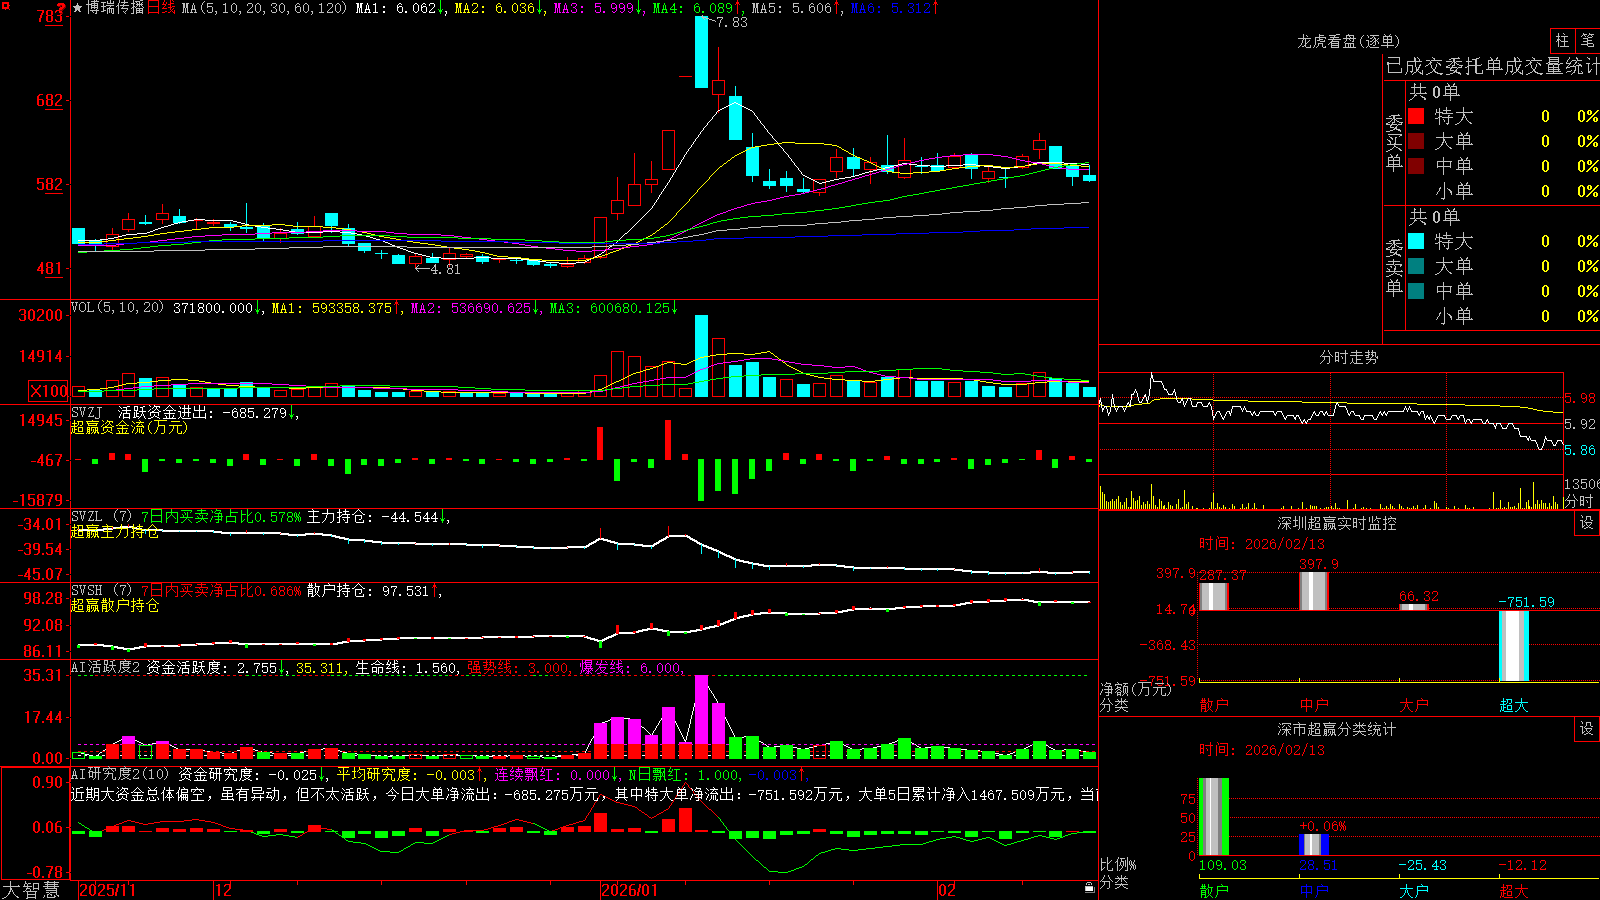This screenshot has height=900, width=1600.
Task: Click the green 散户 ratio bar 109.03
Action: click(1214, 817)
